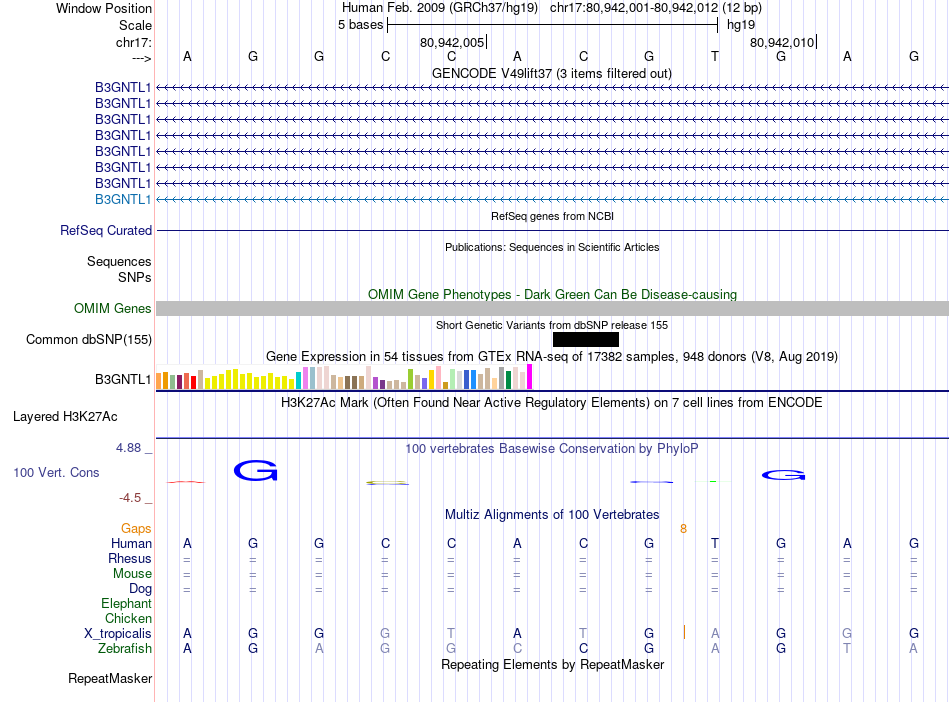Click the orange 'Gaps' label

tap(136, 529)
